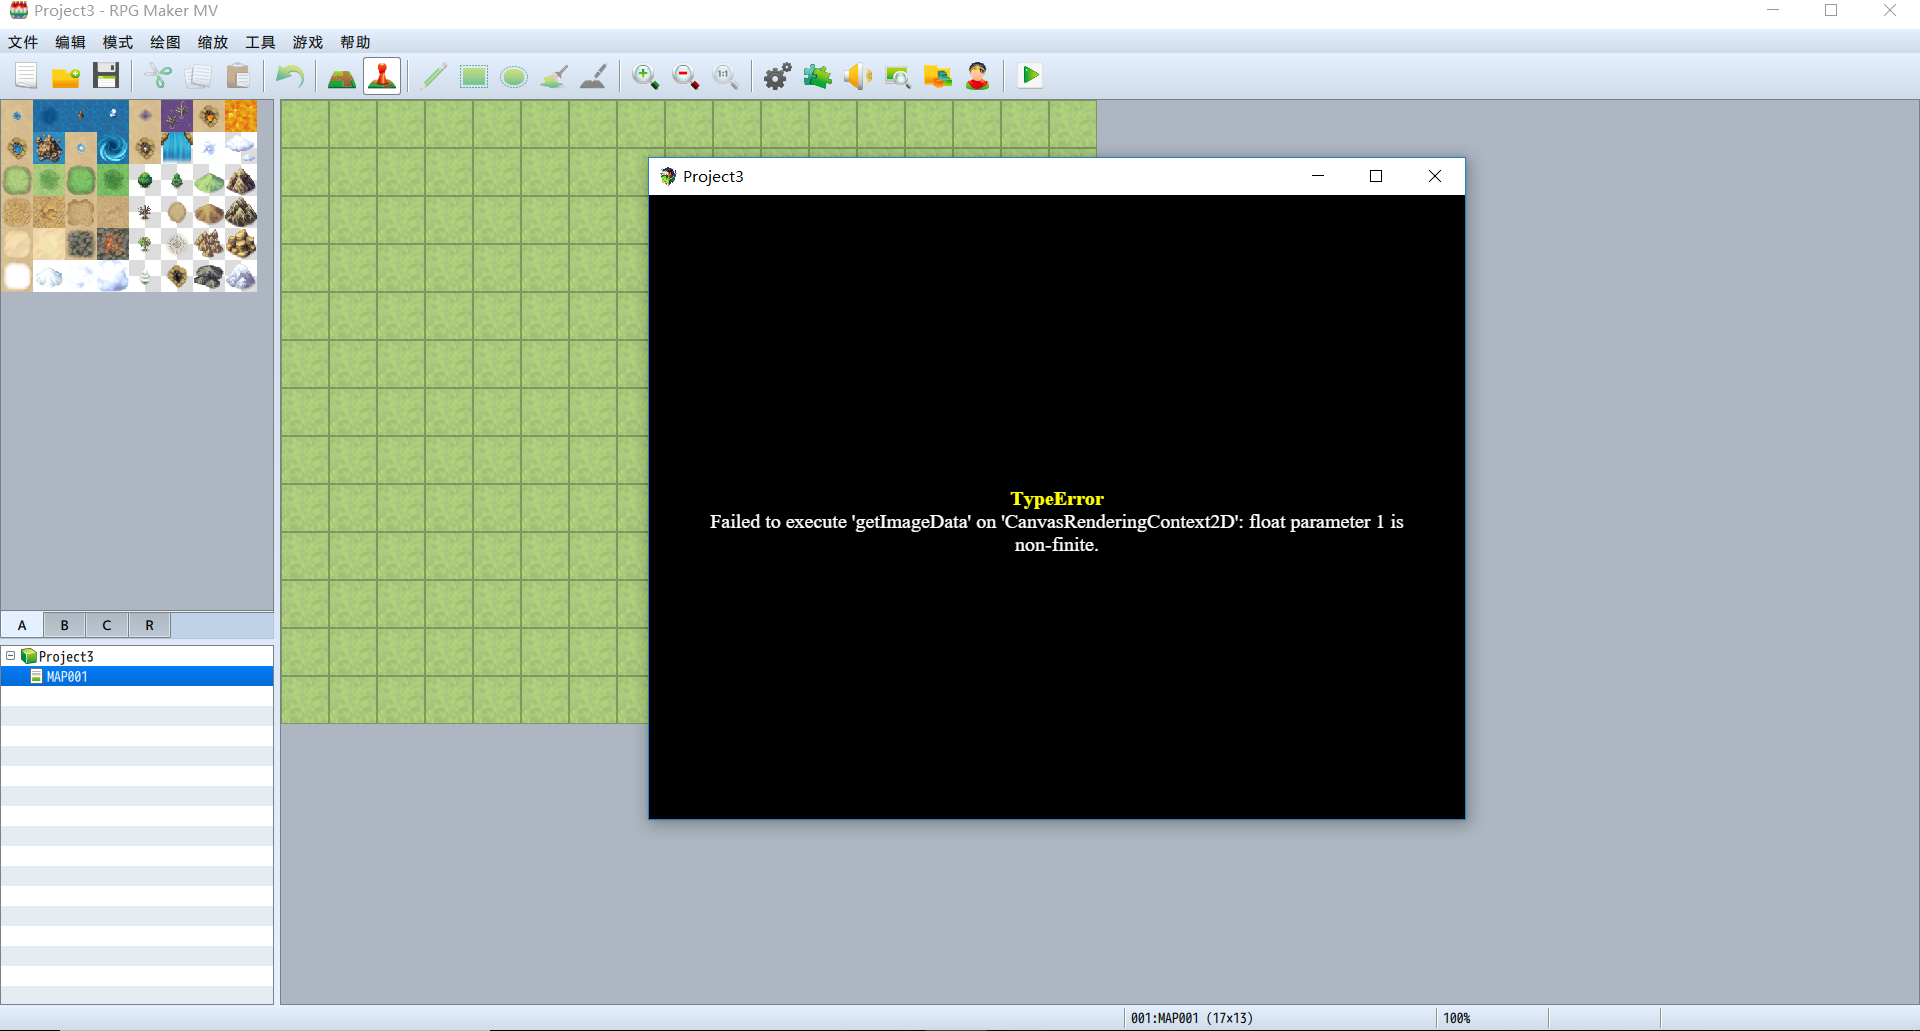
Task: Click the Cut scissors icon
Action: (x=158, y=76)
